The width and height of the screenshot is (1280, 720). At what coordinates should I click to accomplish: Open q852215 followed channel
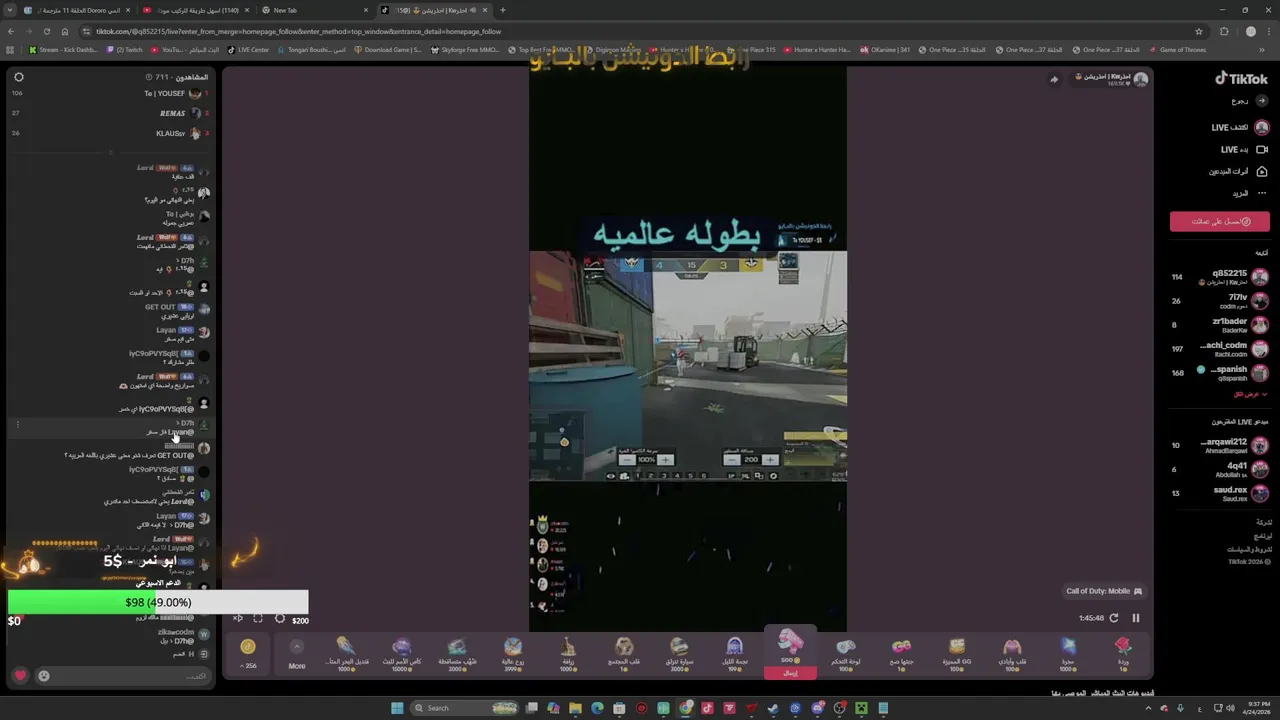coord(1220,277)
